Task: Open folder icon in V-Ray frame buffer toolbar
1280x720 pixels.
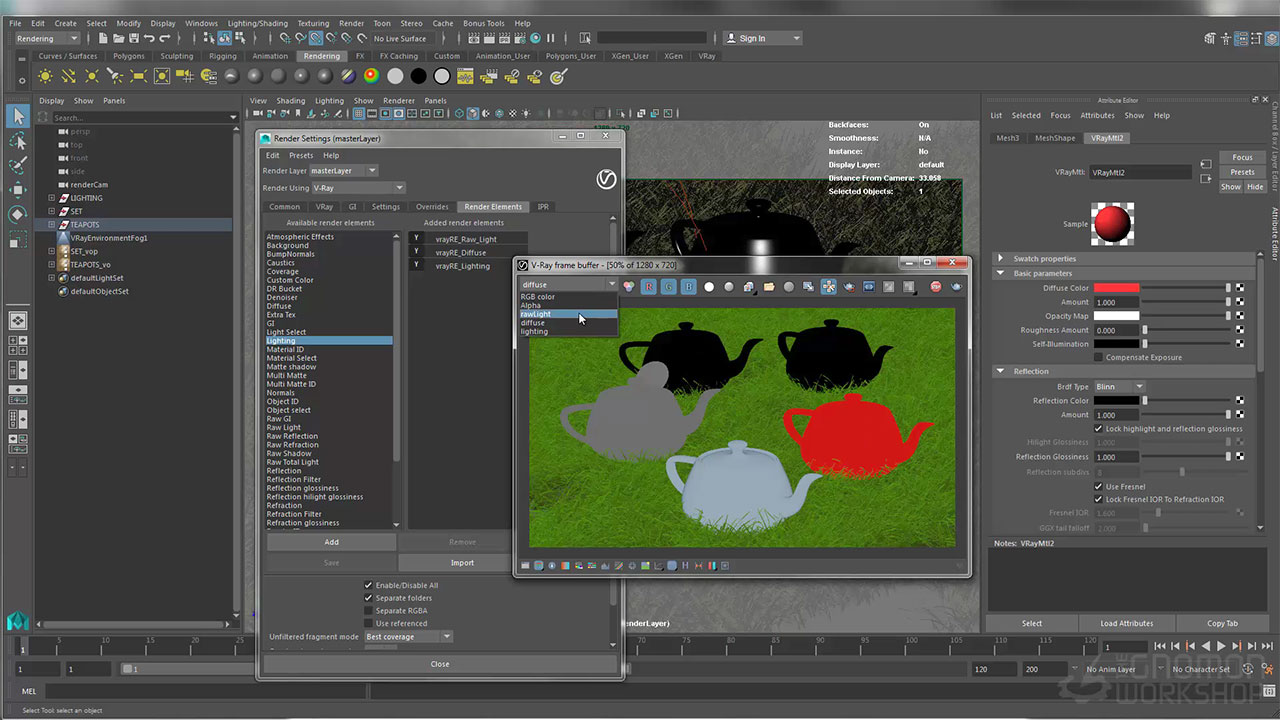Action: click(x=769, y=287)
